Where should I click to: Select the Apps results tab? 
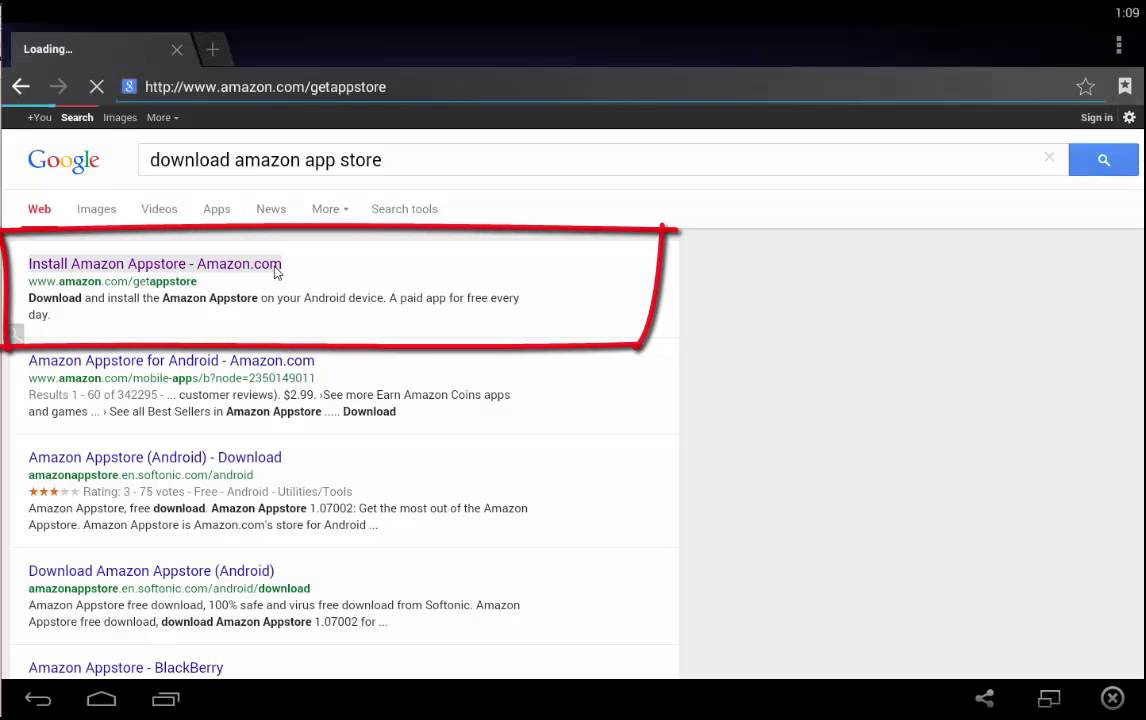216,209
